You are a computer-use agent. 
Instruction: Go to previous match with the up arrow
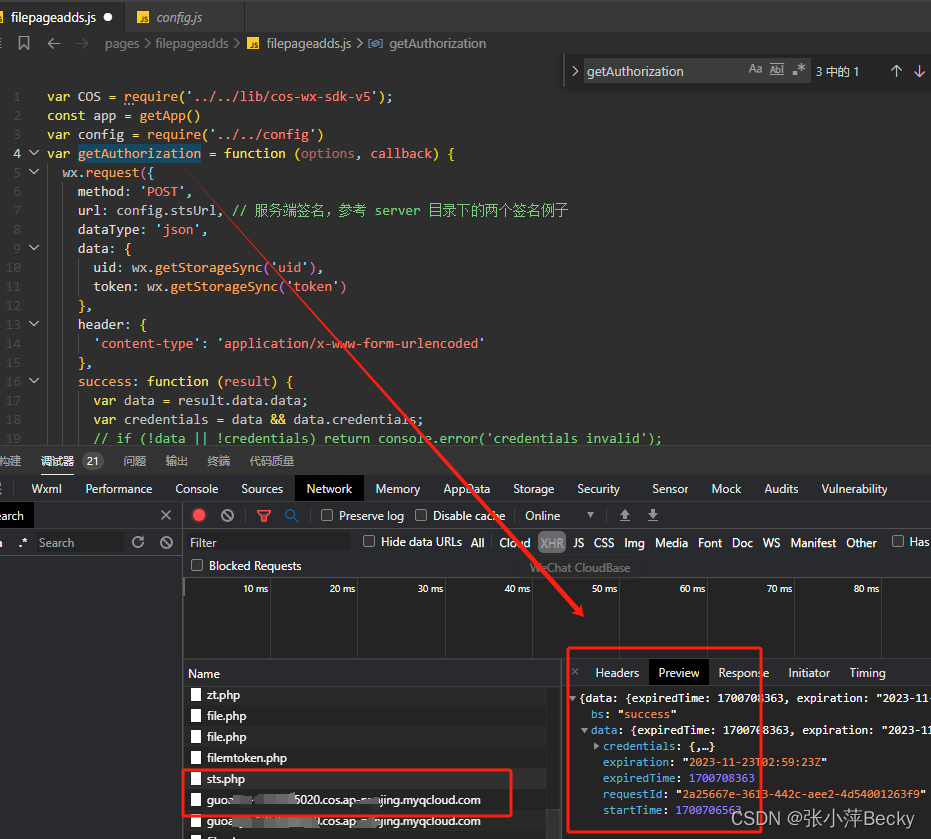pos(896,71)
